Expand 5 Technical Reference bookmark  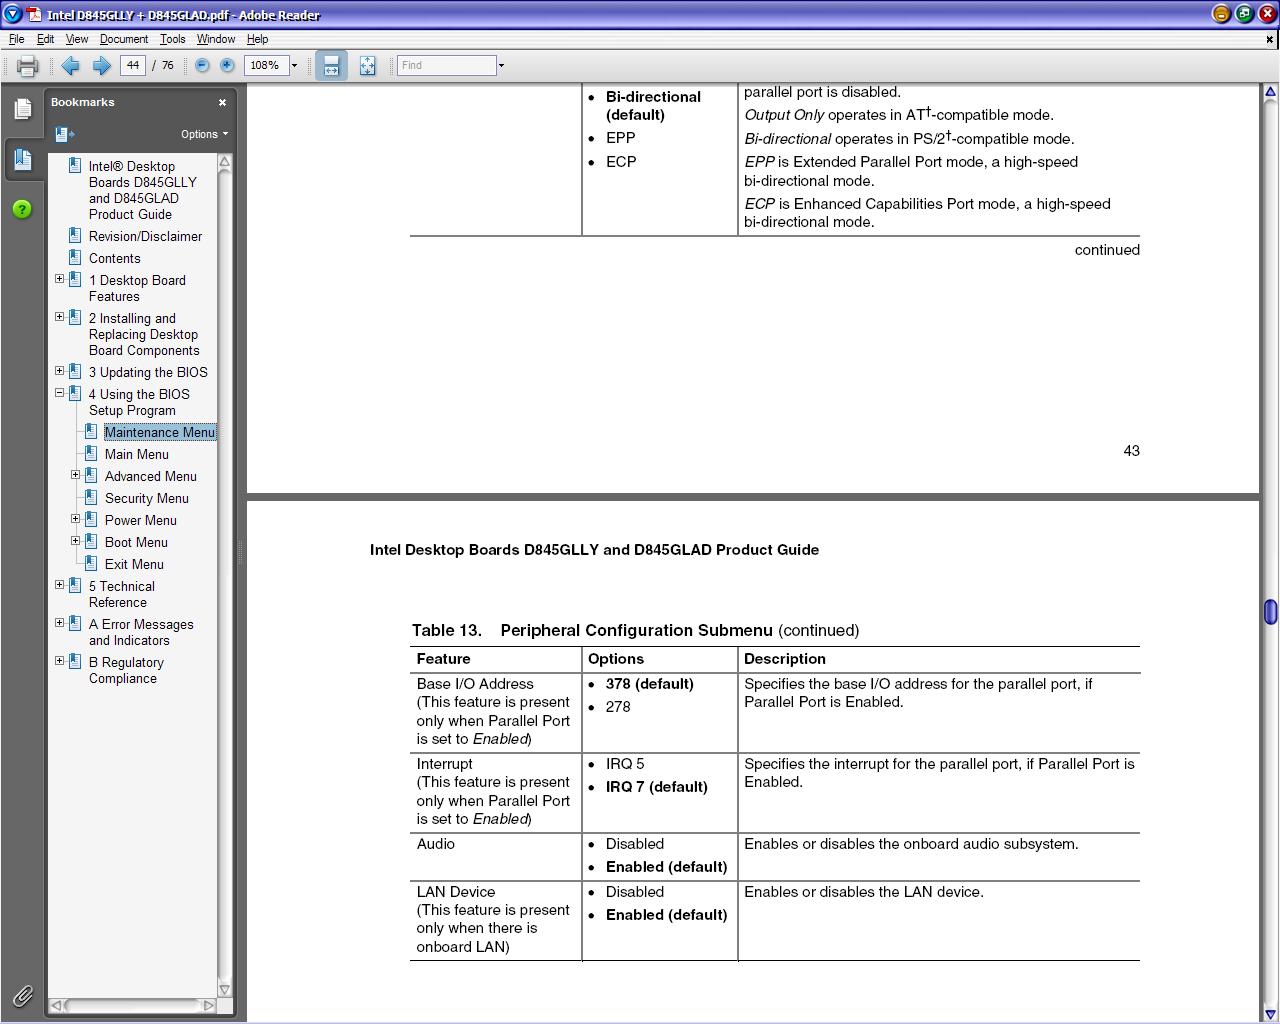click(59, 585)
